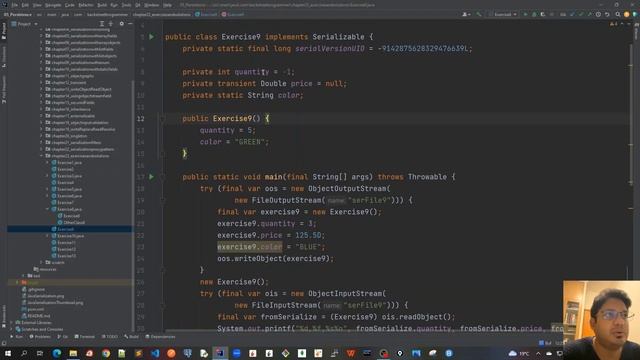640x360 pixels.
Task: Open the Terminal tool window tab
Action: point(84,337)
